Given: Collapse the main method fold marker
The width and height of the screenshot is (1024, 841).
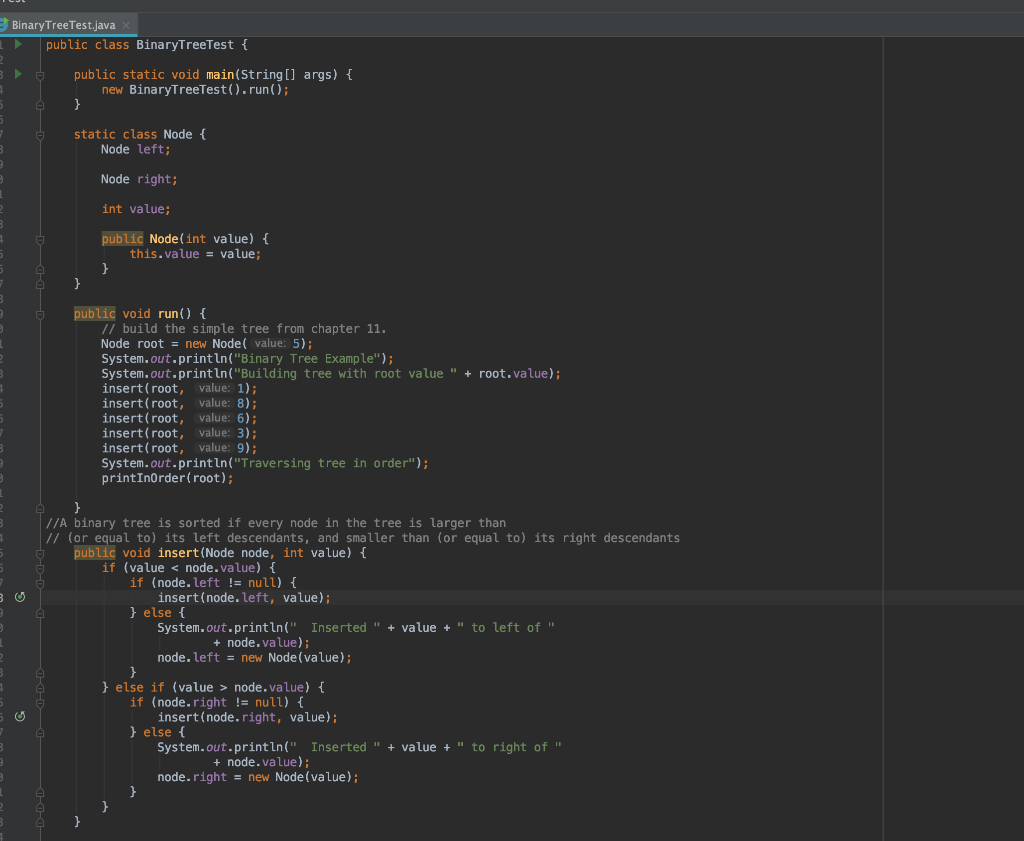Looking at the screenshot, I should click(40, 76).
